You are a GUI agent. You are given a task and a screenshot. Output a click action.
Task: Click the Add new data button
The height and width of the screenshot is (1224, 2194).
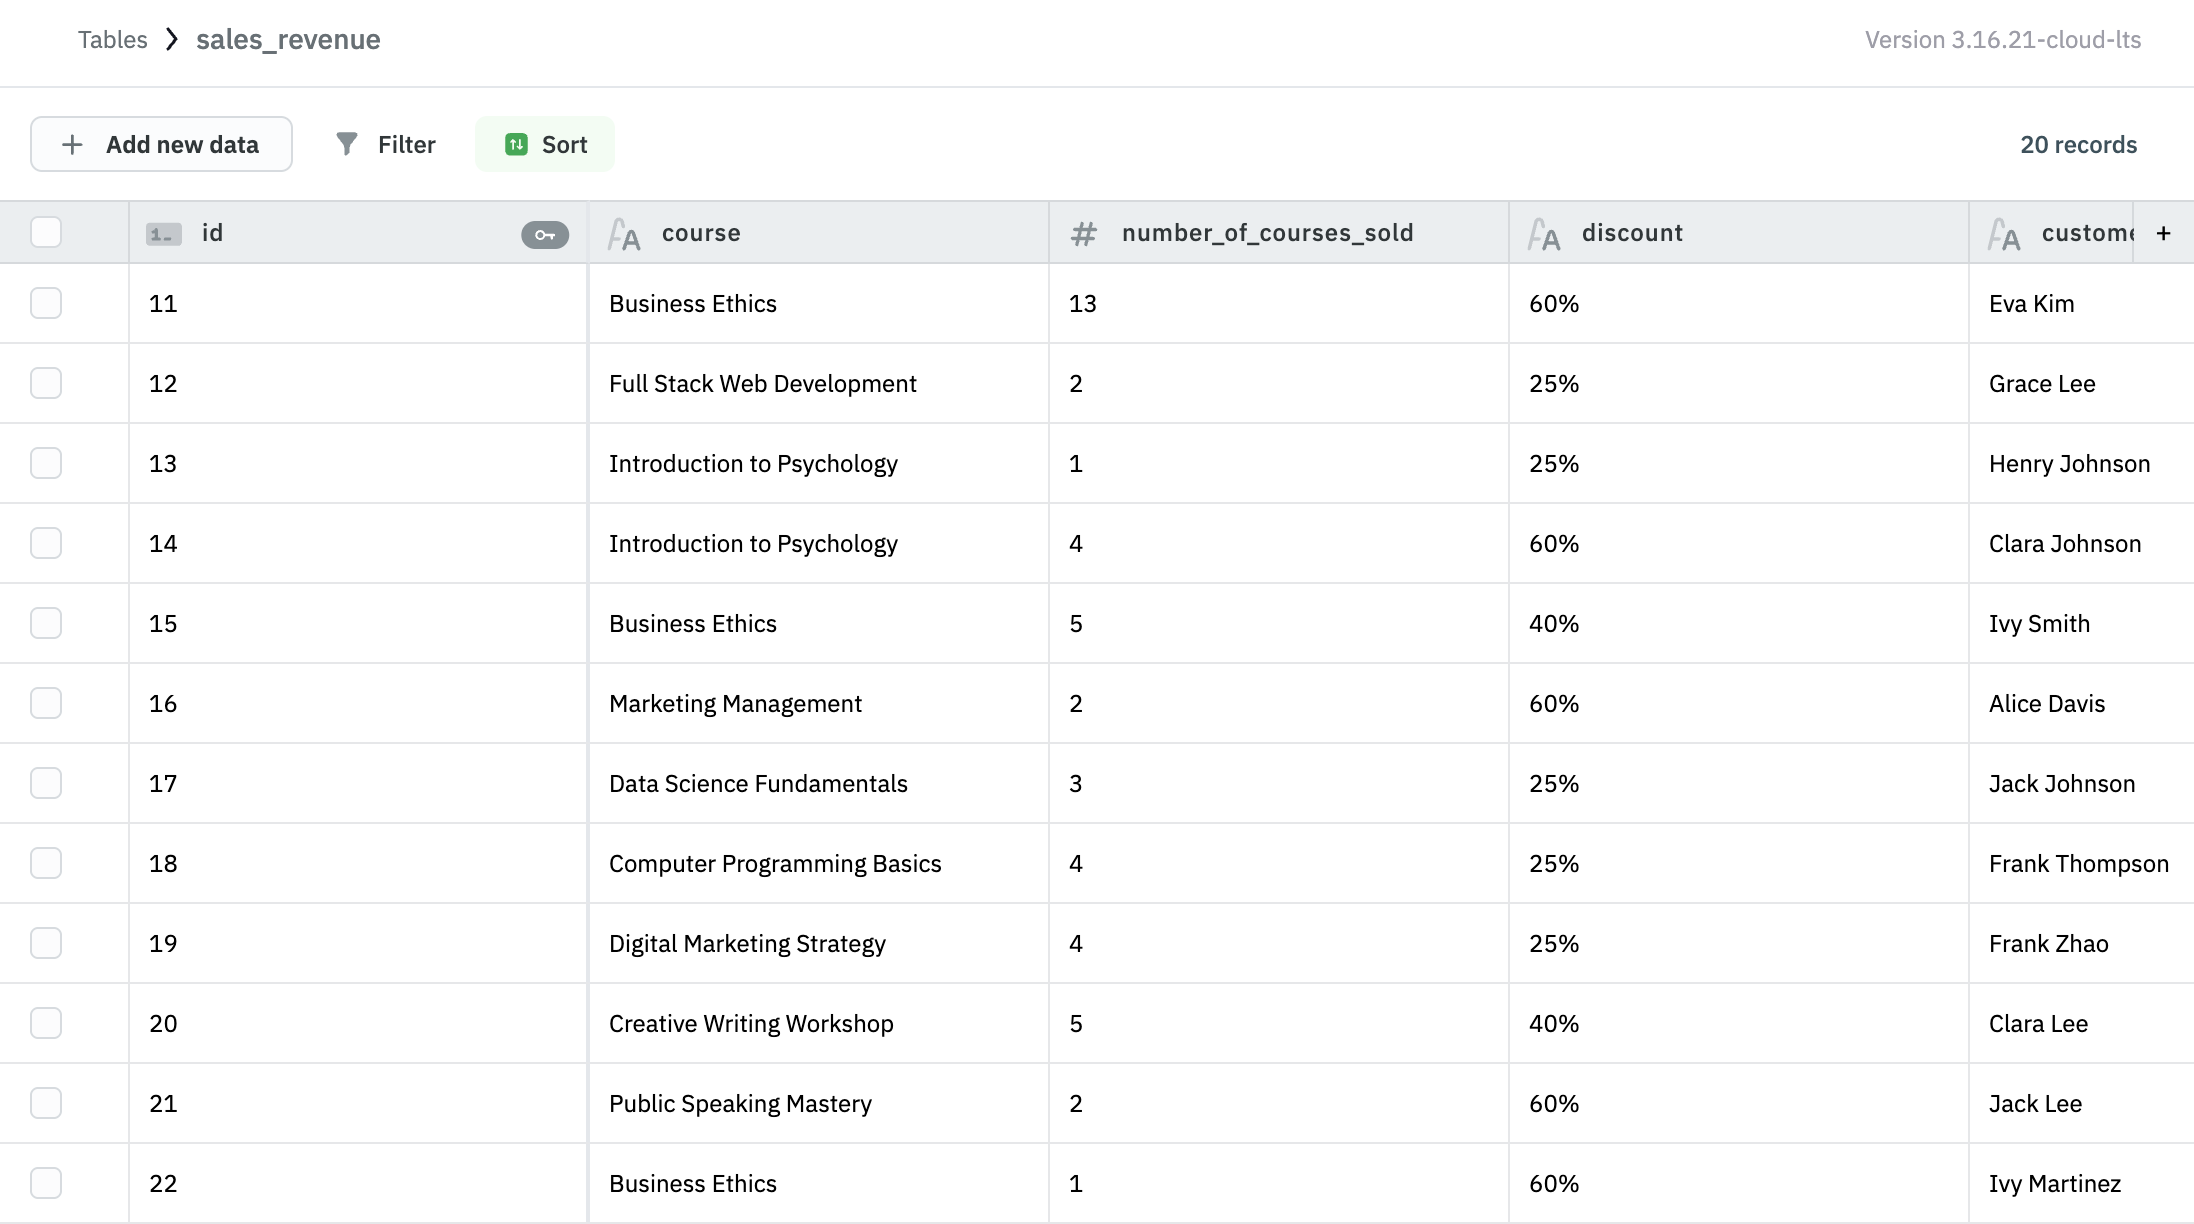161,143
